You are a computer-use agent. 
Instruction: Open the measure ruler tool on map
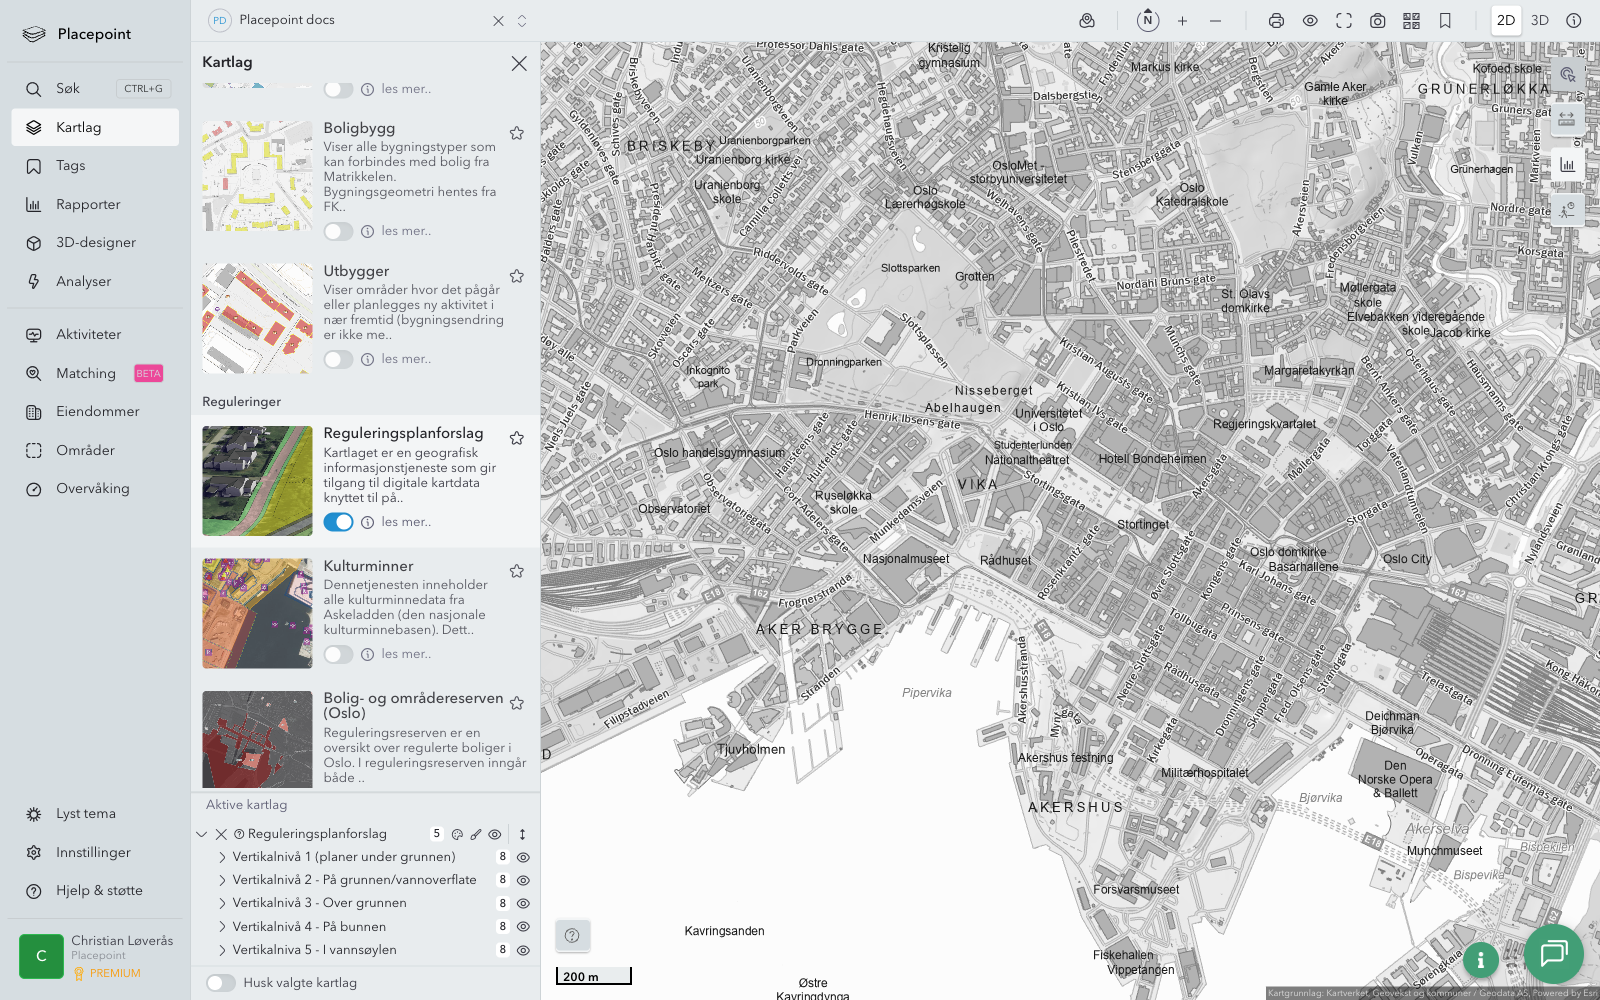[x=1567, y=119]
